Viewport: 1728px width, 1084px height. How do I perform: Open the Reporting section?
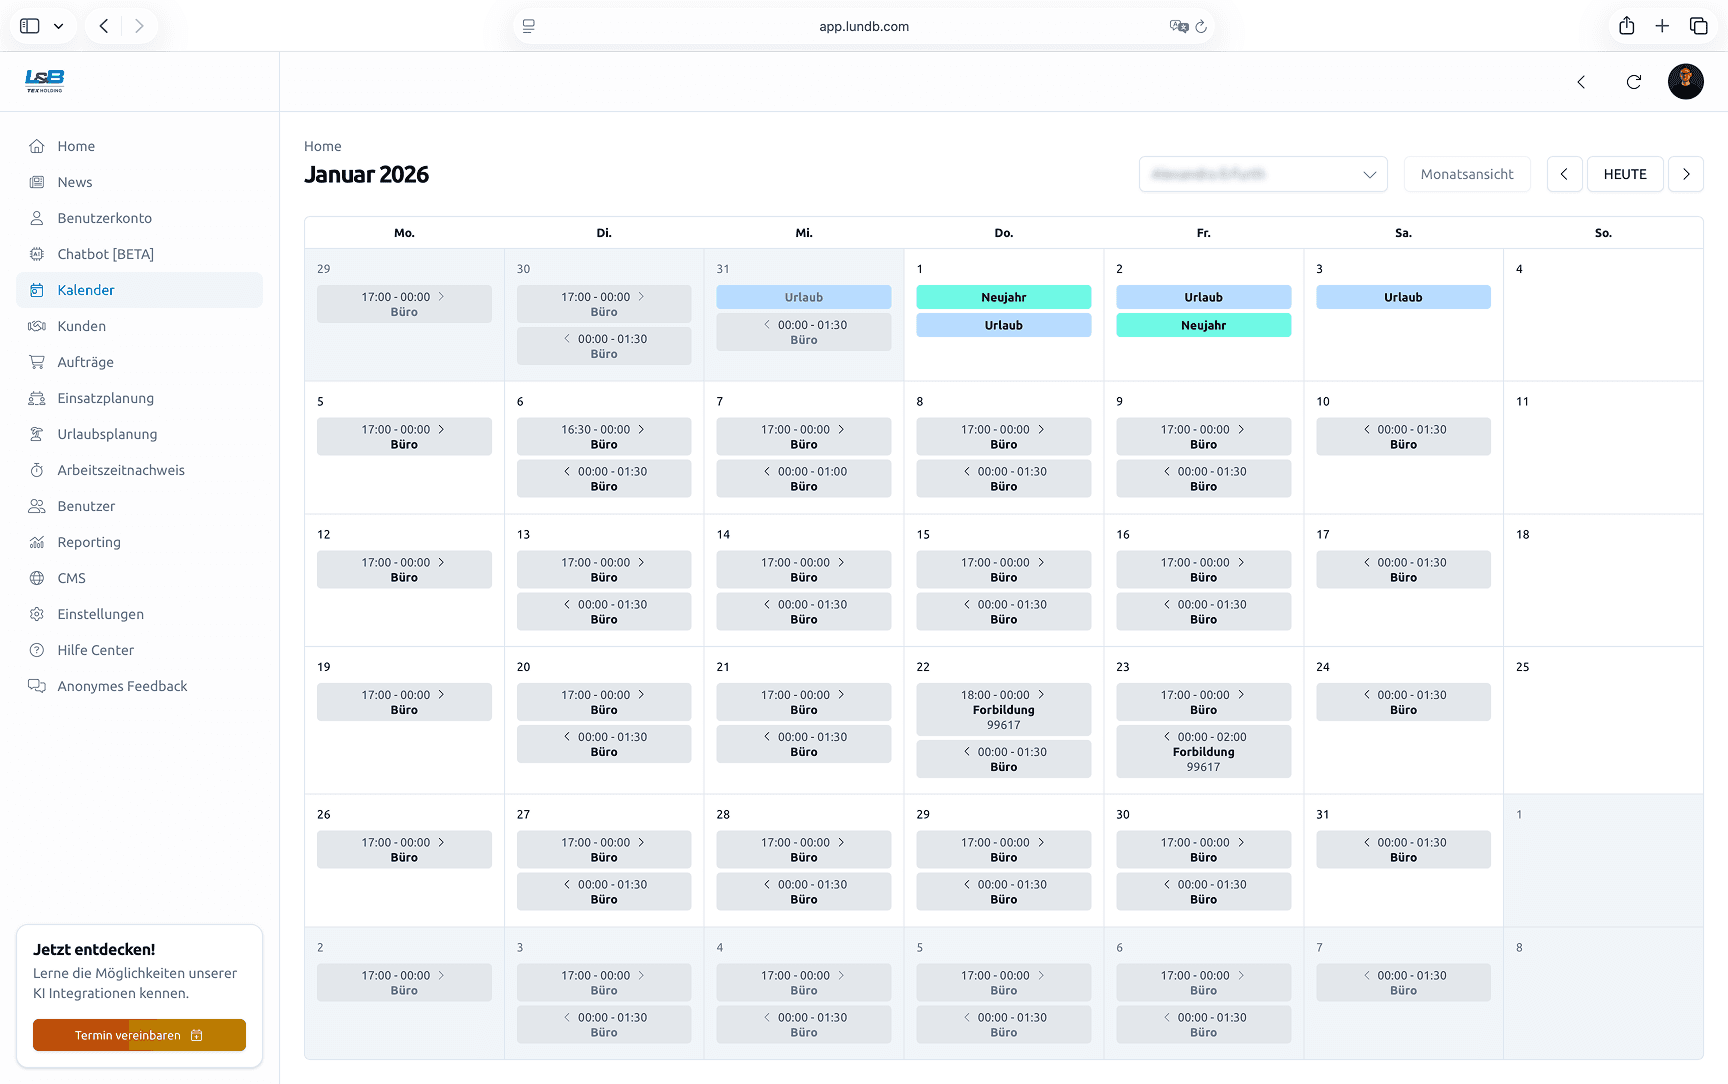(88, 542)
